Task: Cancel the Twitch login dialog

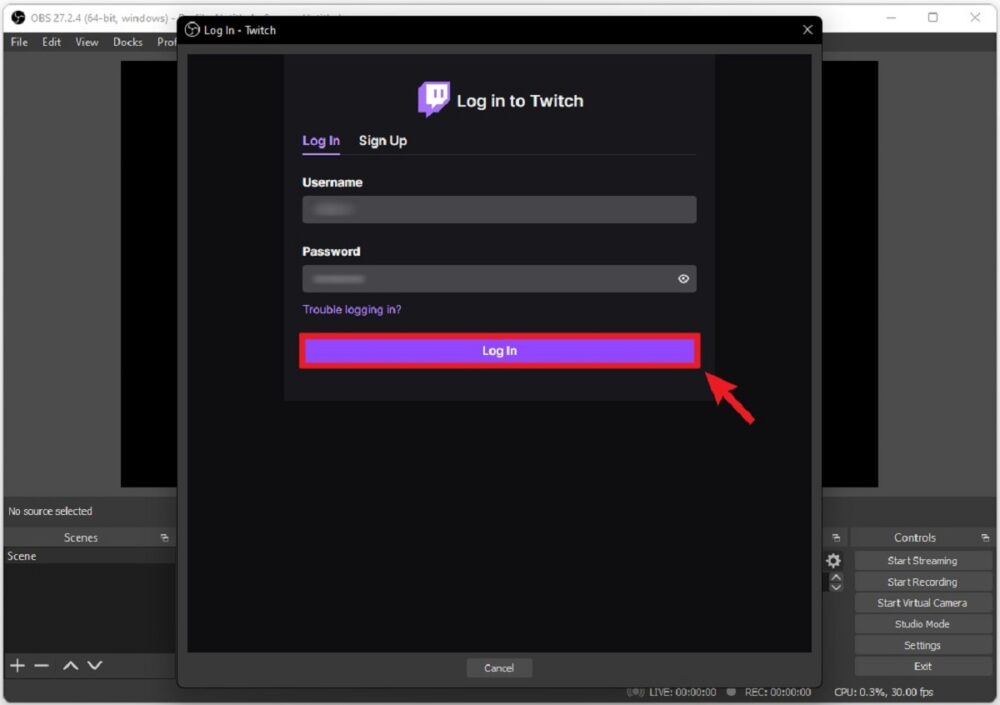Action: click(x=499, y=667)
